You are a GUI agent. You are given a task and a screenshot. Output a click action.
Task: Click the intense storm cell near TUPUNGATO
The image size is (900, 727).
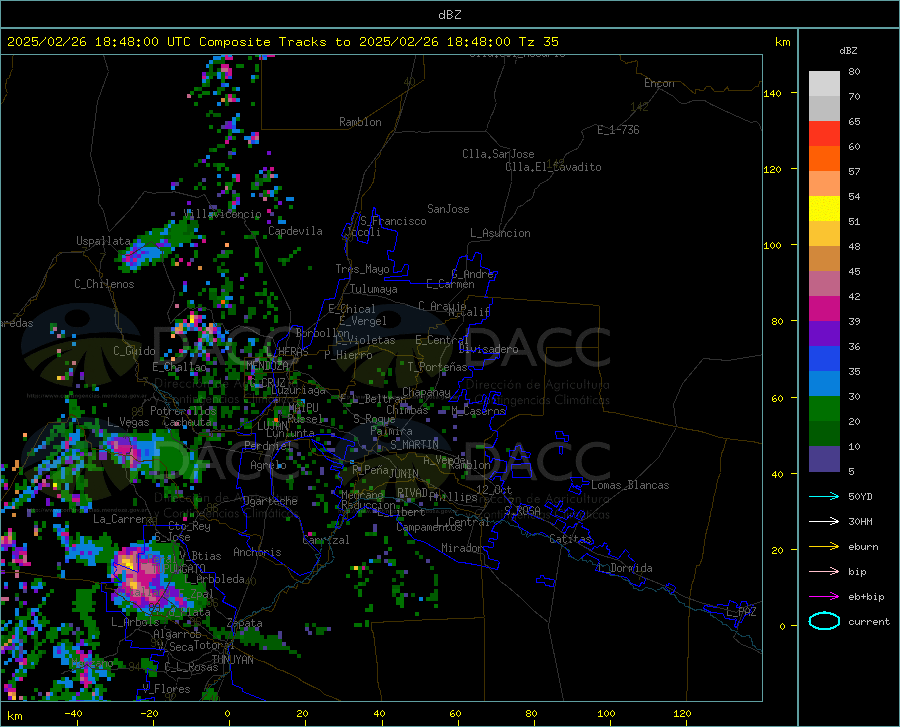(x=141, y=577)
